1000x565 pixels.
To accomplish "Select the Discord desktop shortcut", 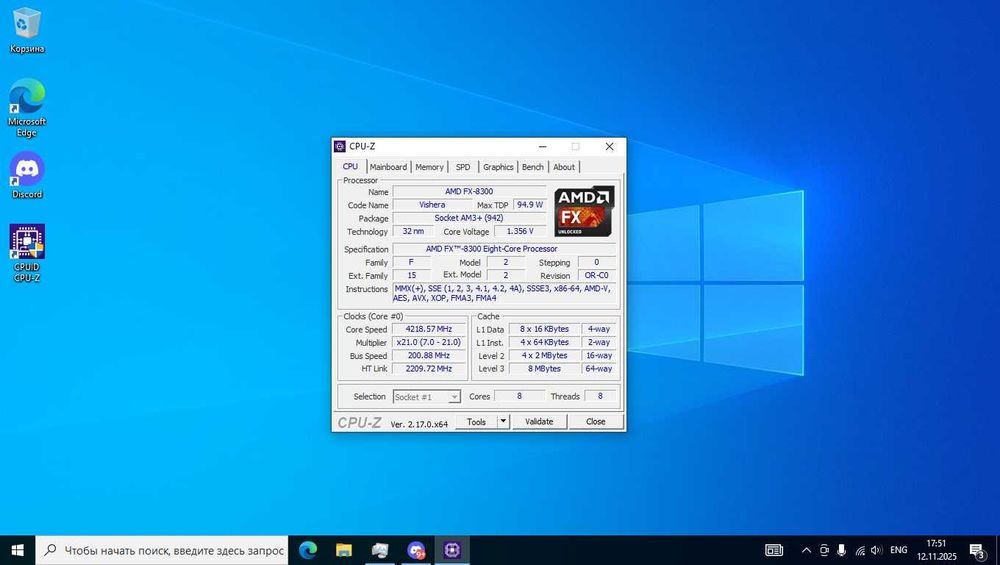I will pos(26,175).
